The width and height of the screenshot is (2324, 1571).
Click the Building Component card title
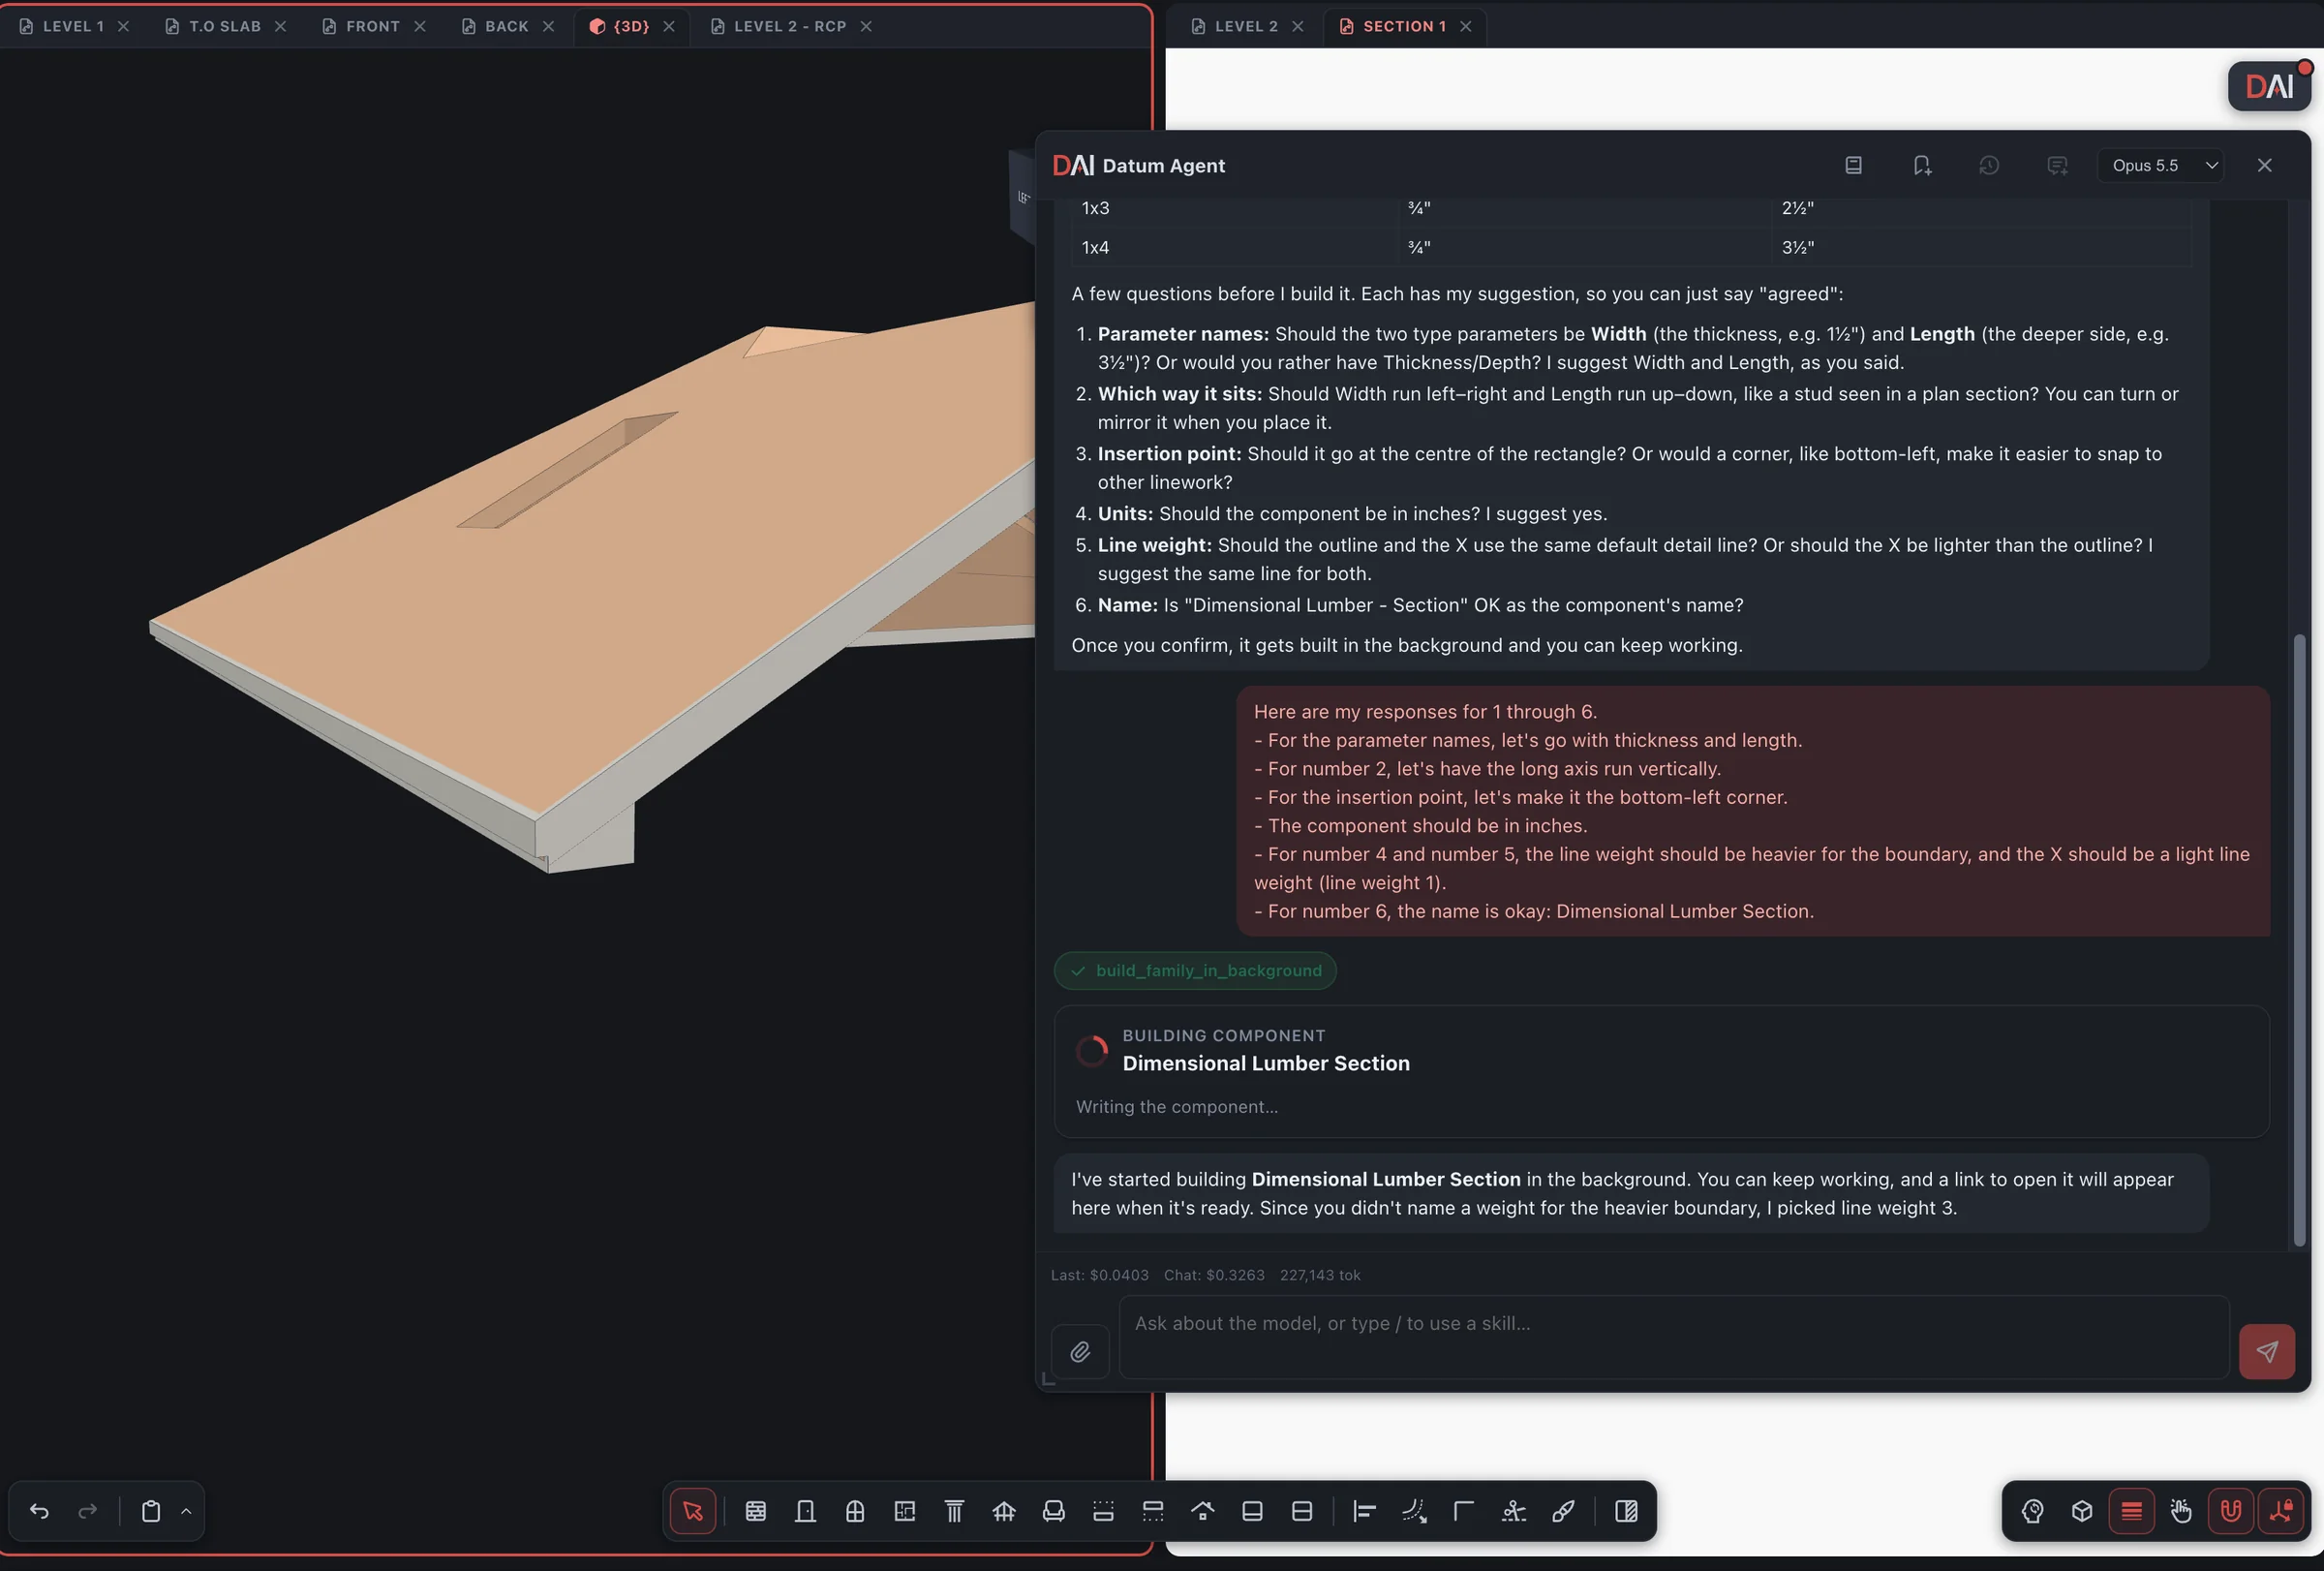[1266, 1063]
